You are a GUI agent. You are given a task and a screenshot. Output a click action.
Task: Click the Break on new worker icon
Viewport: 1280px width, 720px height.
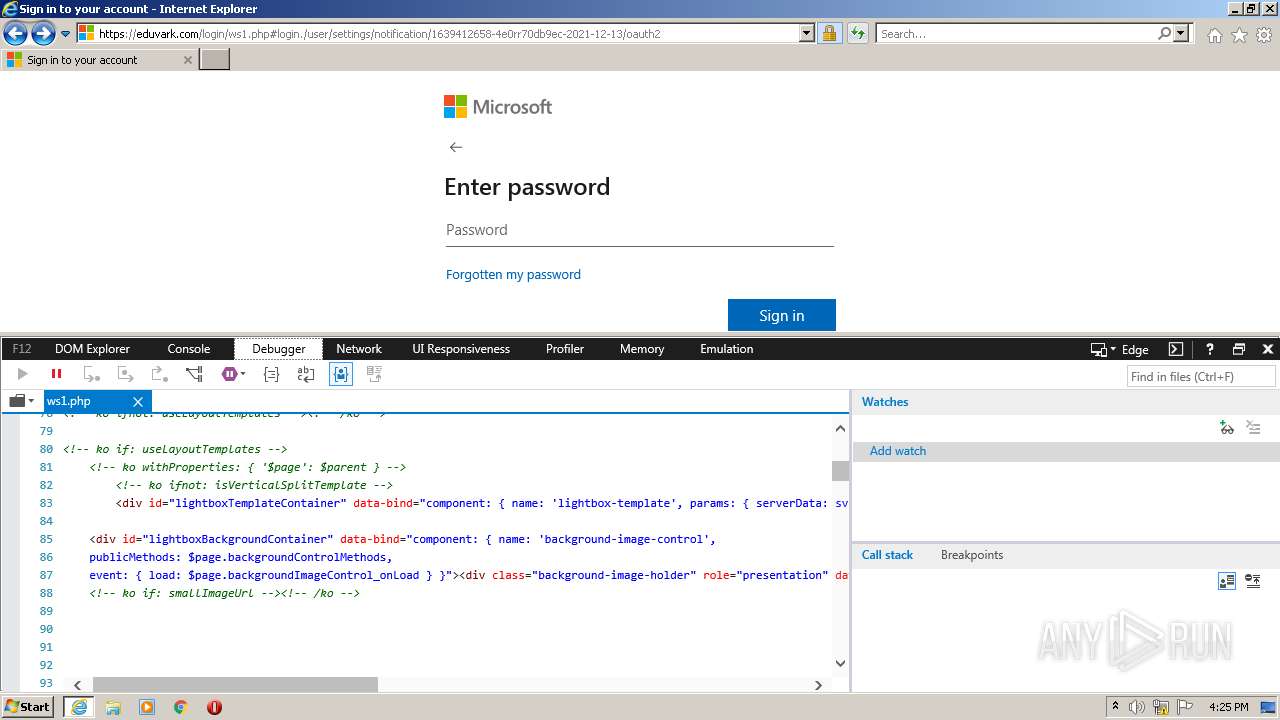(194, 374)
